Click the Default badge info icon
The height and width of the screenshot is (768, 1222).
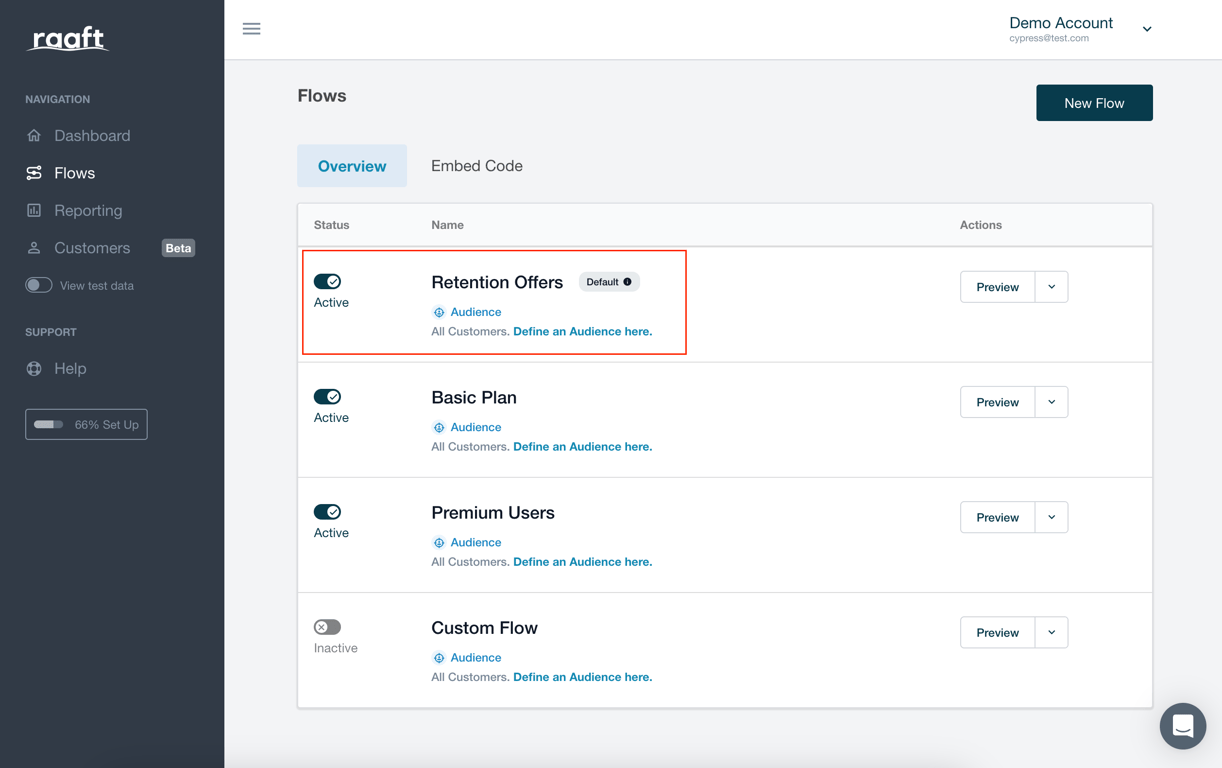(628, 282)
